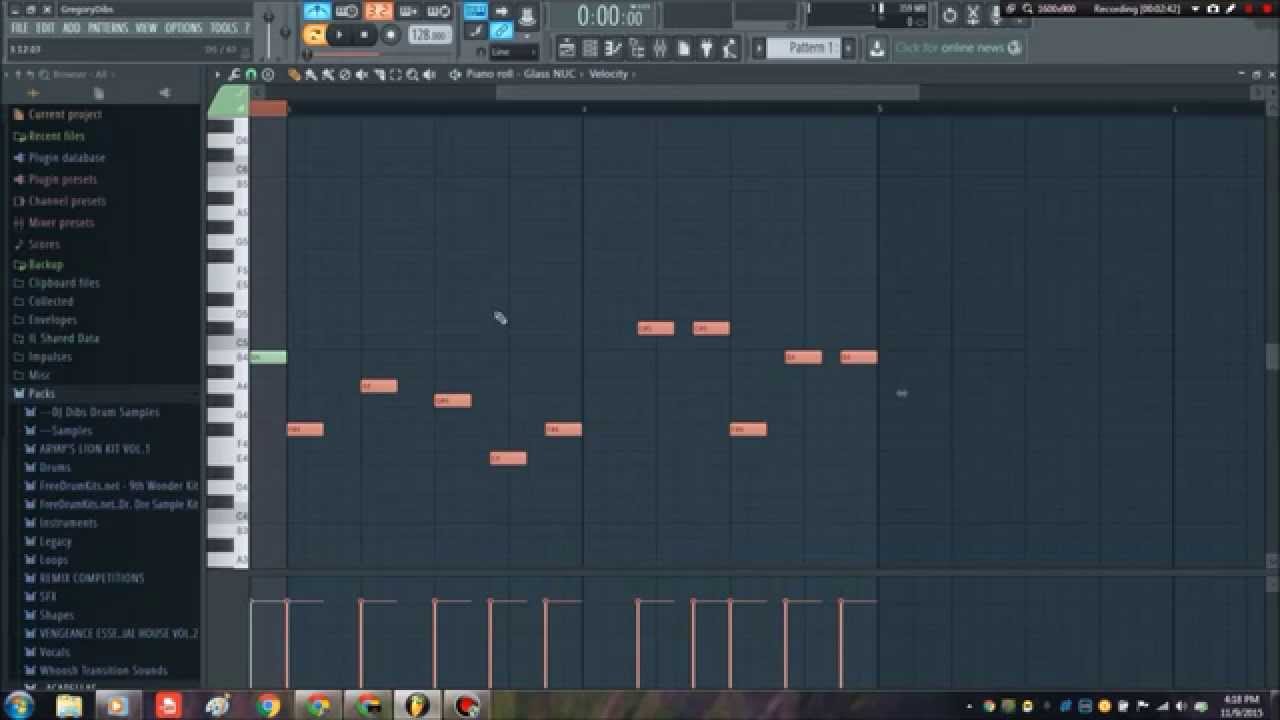Open the Channel rack view from toolbar

[x=590, y=48]
